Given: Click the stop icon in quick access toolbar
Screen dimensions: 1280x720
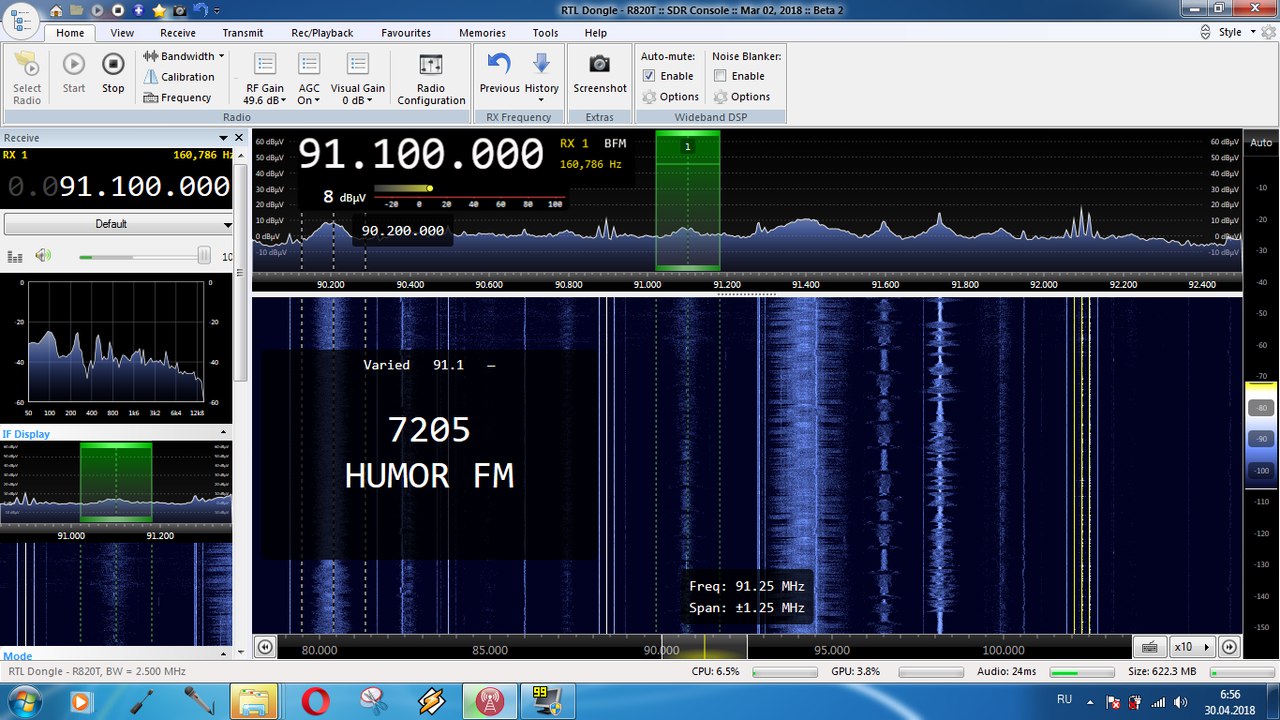Looking at the screenshot, I should point(118,10).
